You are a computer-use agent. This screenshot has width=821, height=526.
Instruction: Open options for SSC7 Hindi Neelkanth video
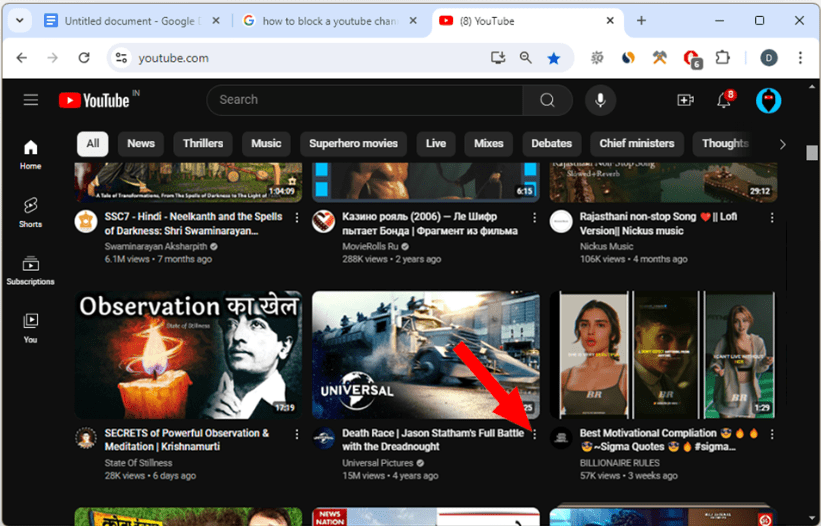[x=297, y=218]
